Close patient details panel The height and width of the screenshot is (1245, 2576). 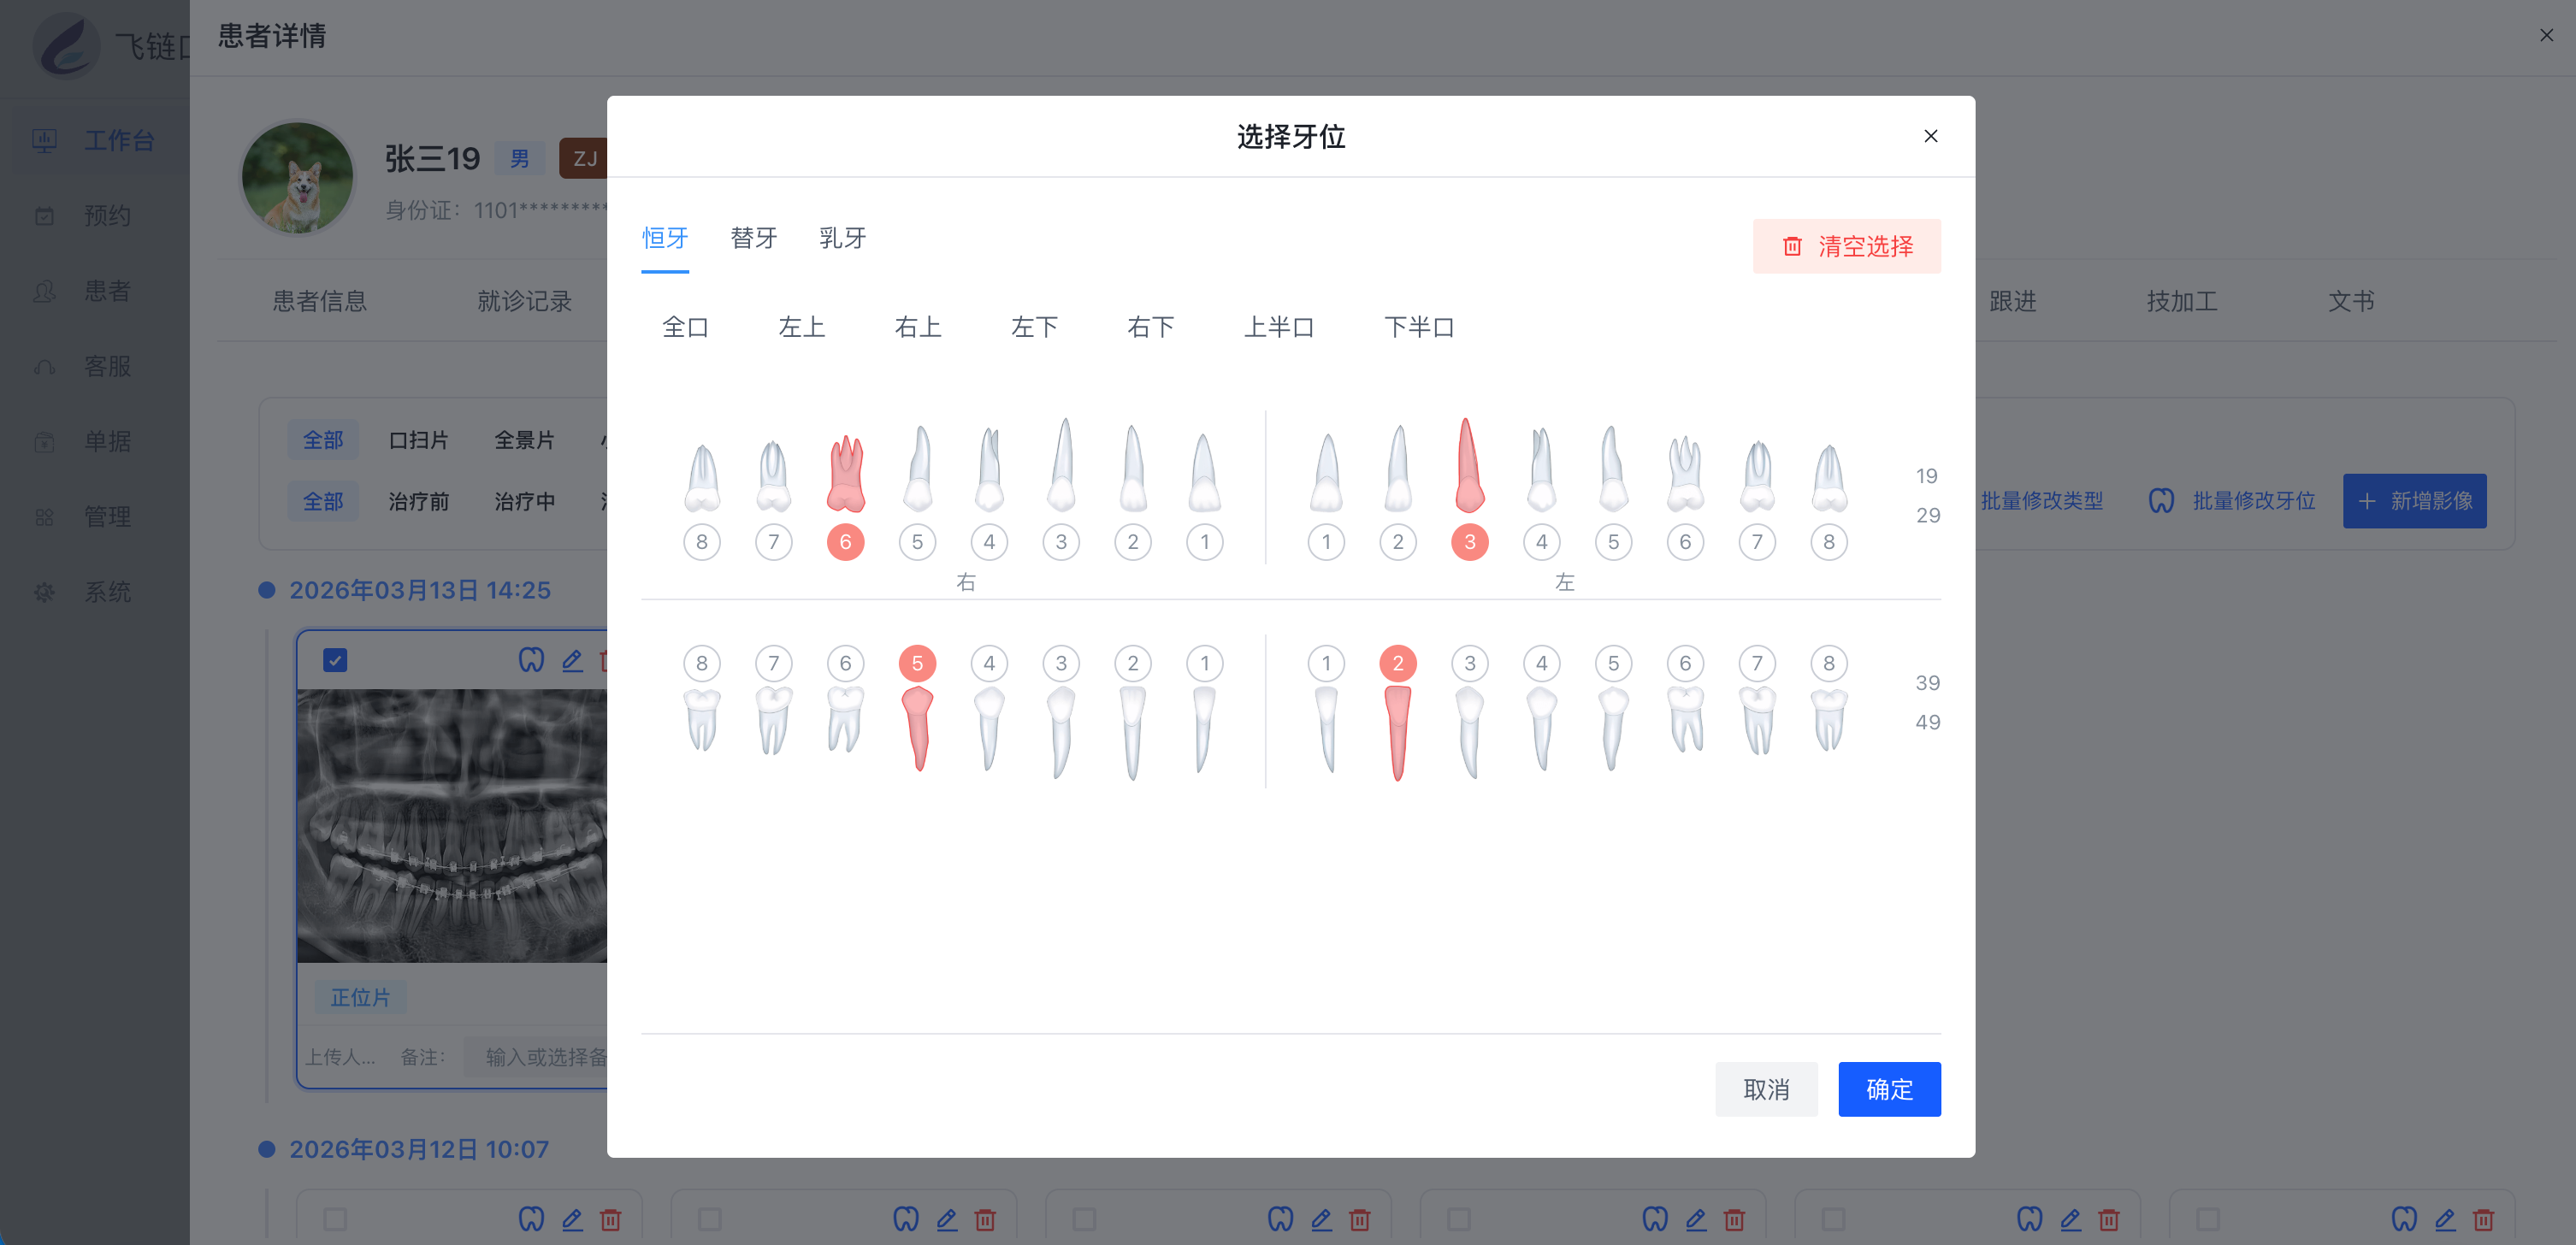pyautogui.click(x=2546, y=35)
